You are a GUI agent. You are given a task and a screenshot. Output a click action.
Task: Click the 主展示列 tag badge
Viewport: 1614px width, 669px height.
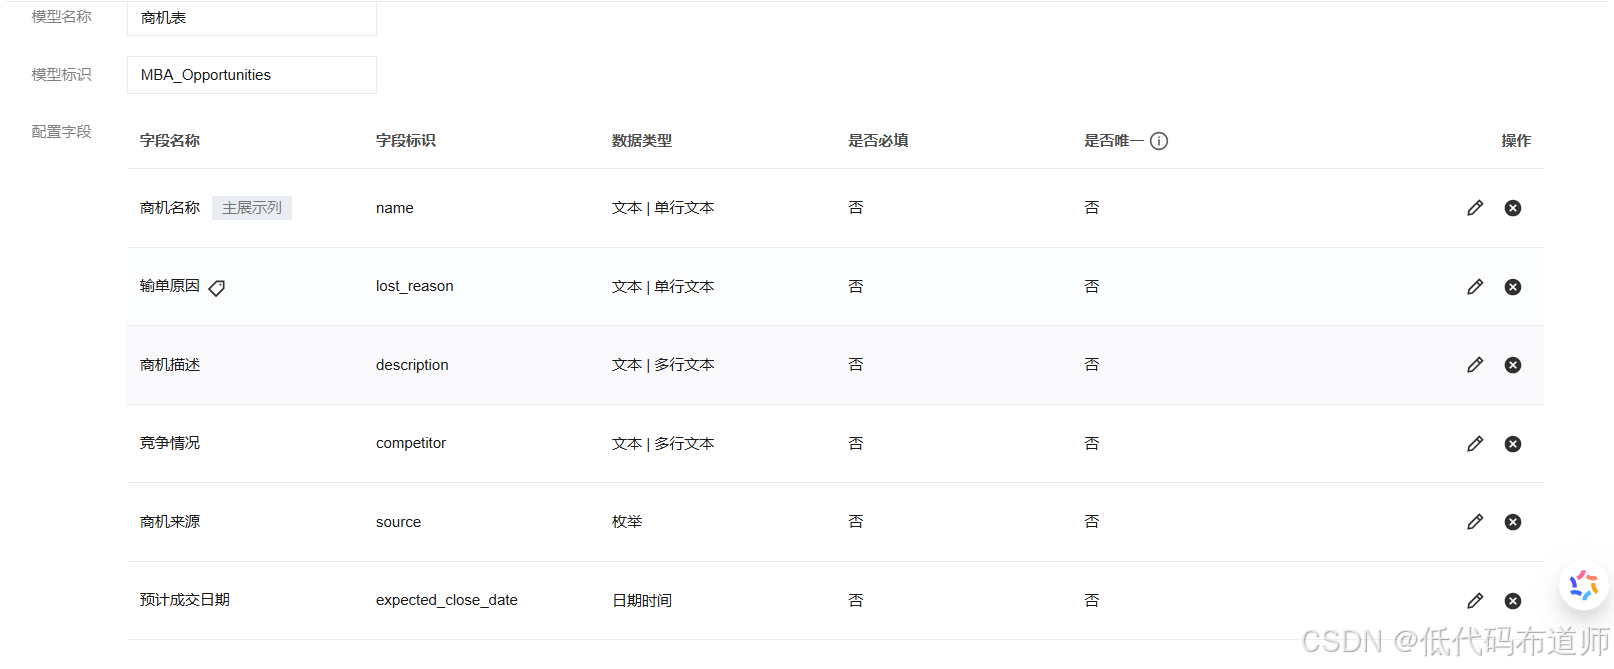[252, 208]
